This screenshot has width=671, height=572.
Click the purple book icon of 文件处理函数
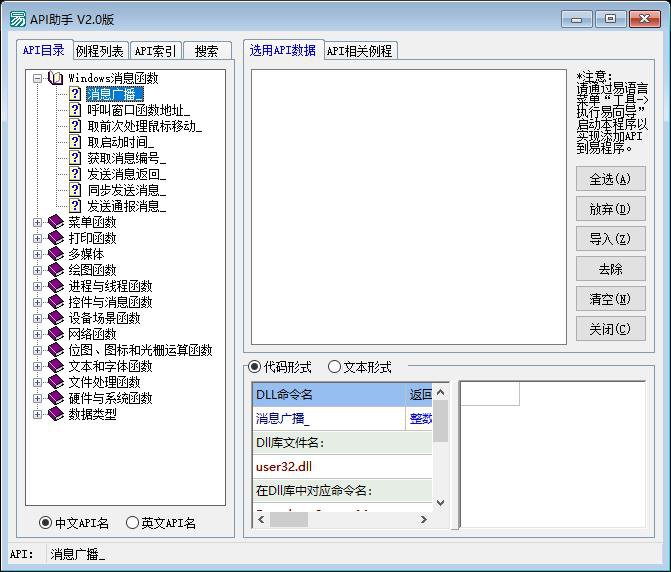pyautogui.click(x=56, y=382)
